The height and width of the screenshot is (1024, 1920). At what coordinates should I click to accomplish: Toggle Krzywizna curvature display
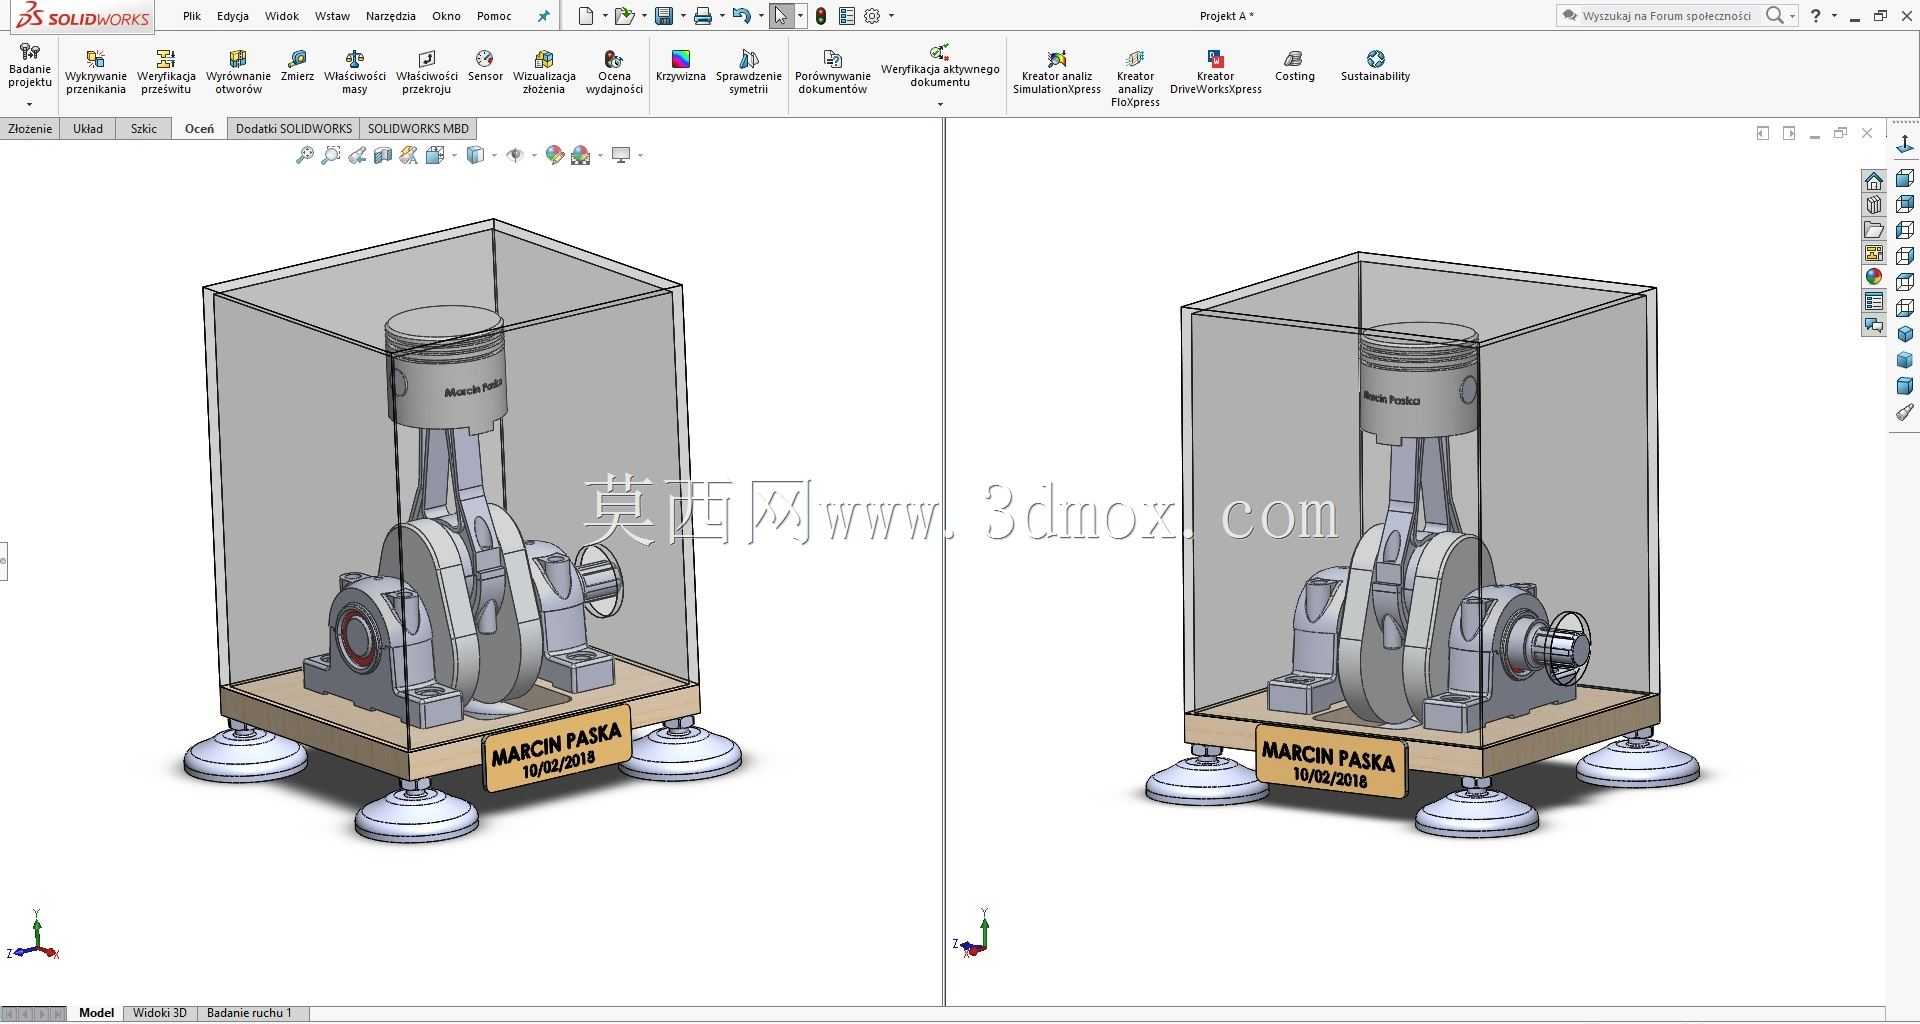click(681, 66)
